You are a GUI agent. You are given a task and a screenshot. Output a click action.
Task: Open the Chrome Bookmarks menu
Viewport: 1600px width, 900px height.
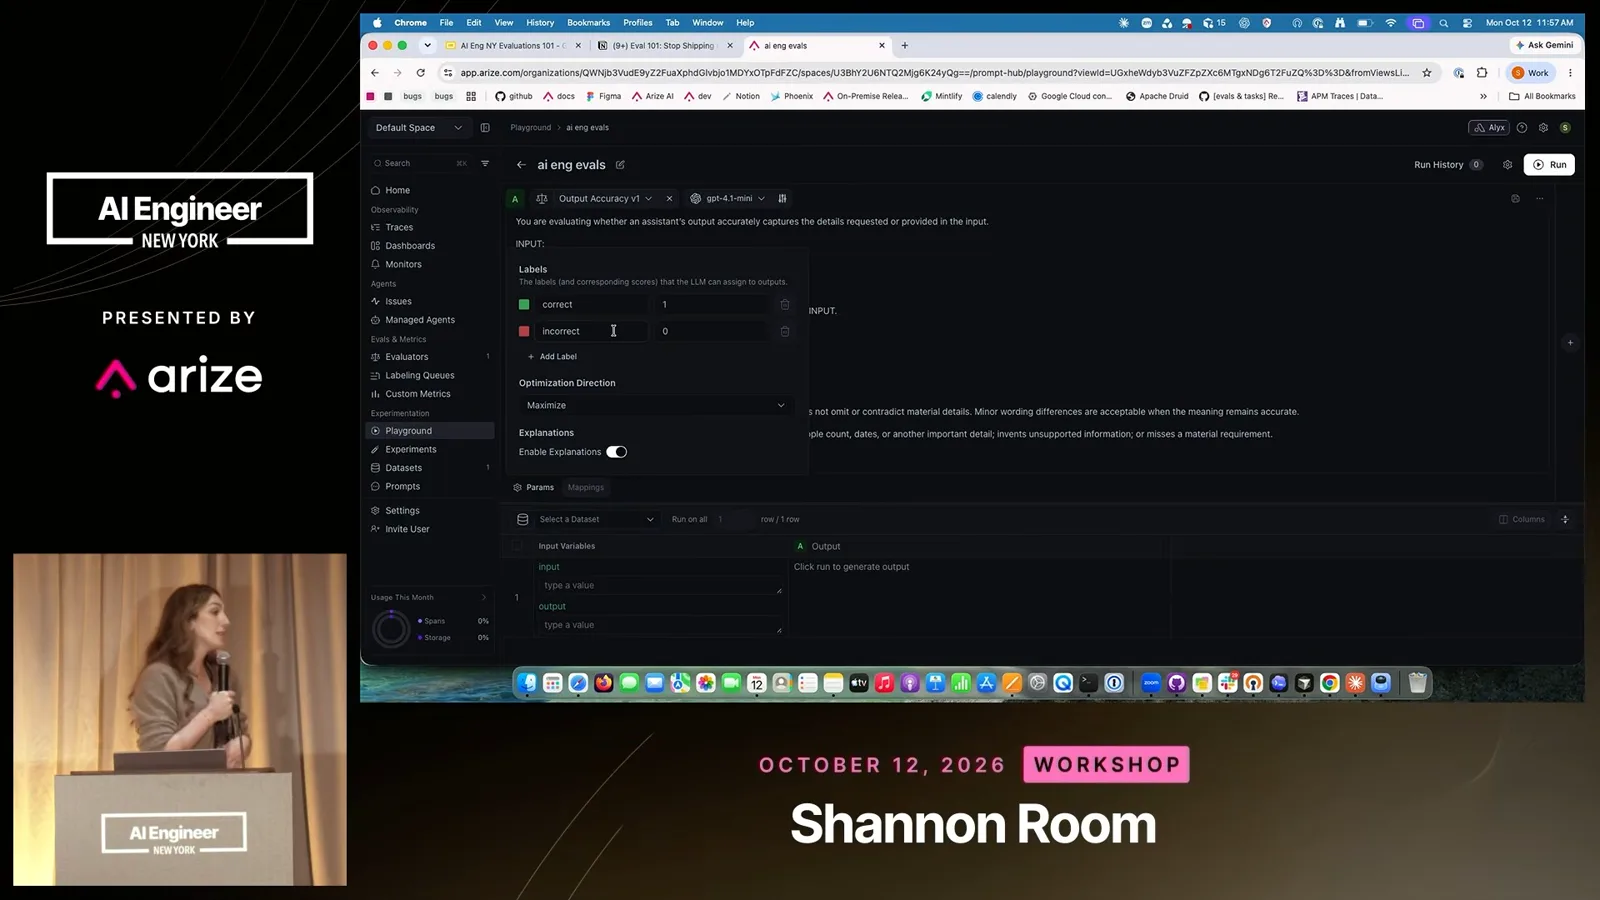[x=588, y=22]
